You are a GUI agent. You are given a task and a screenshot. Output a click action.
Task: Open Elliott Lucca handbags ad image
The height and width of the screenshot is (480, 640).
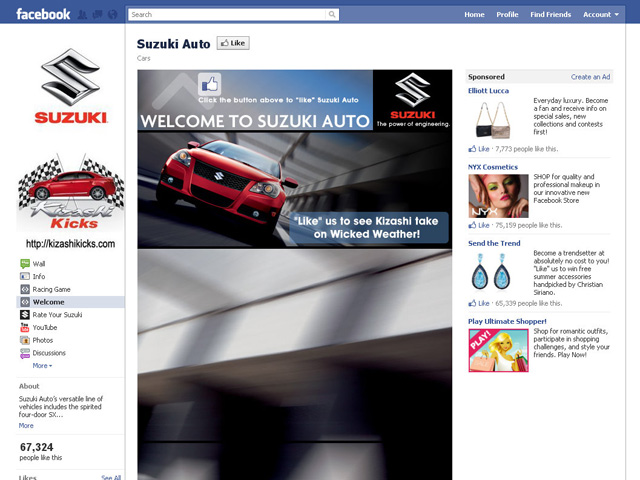(493, 120)
